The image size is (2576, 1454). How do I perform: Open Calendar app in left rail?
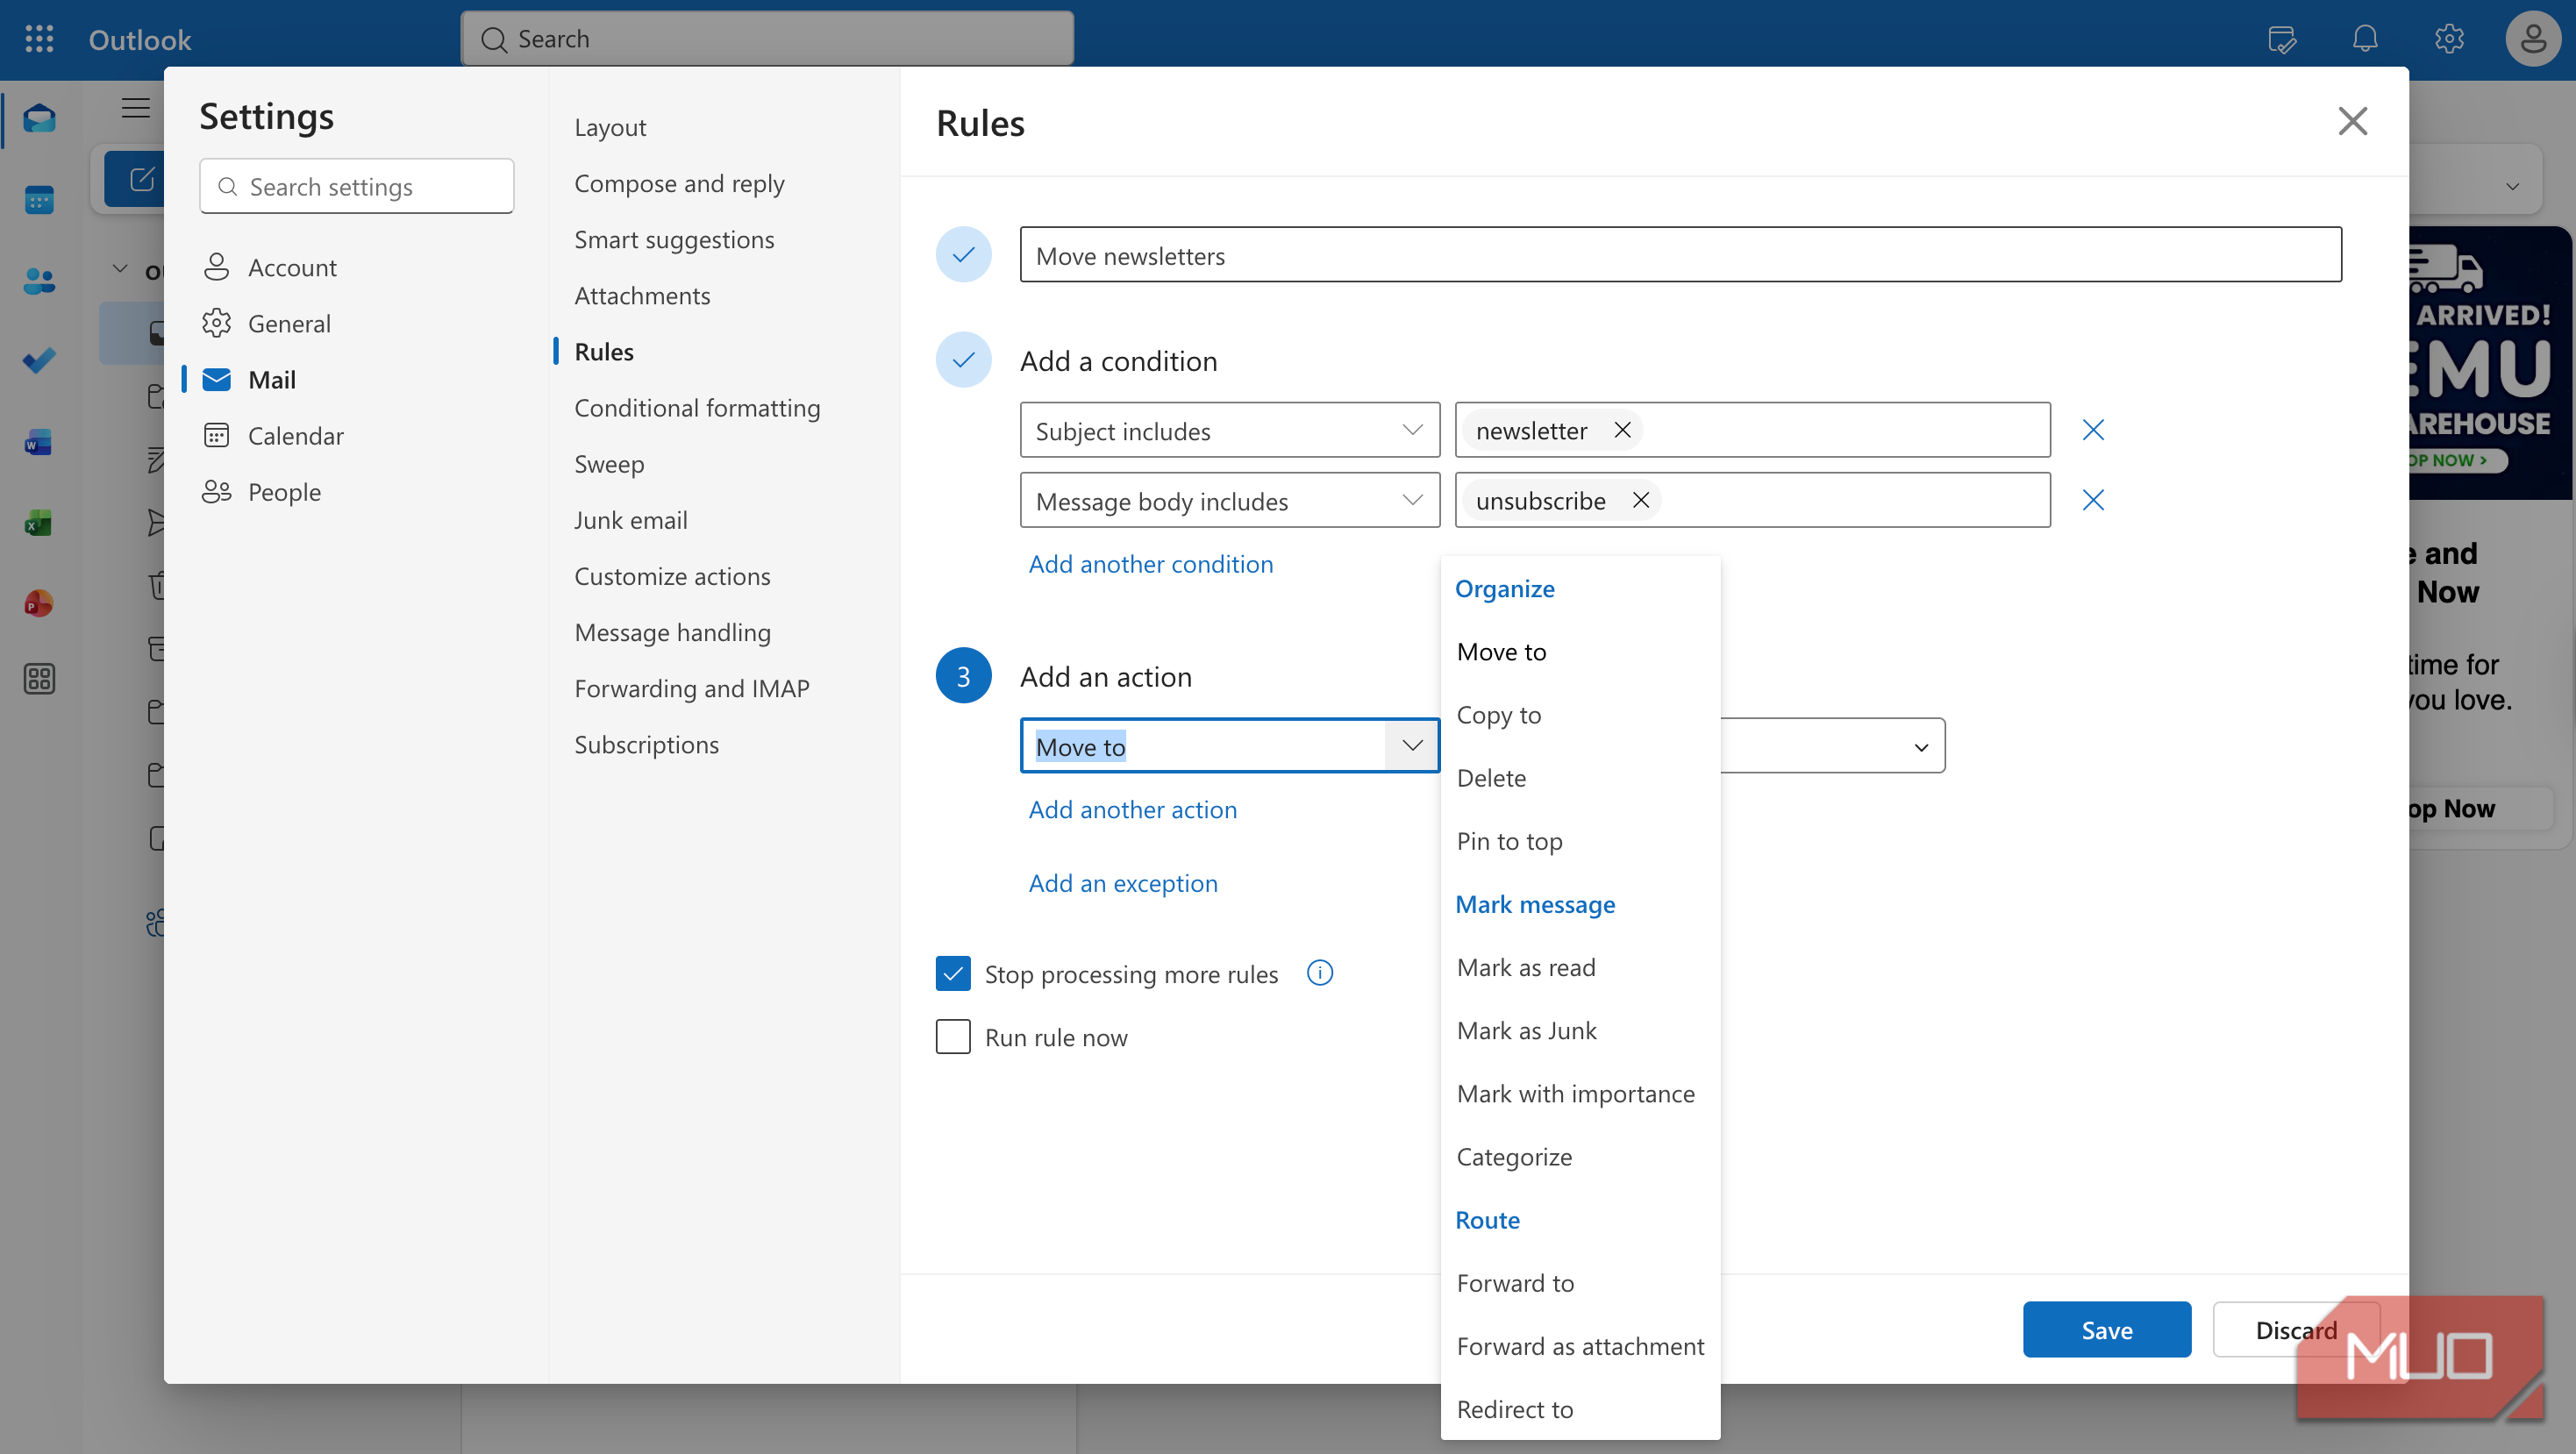pyautogui.click(x=39, y=200)
